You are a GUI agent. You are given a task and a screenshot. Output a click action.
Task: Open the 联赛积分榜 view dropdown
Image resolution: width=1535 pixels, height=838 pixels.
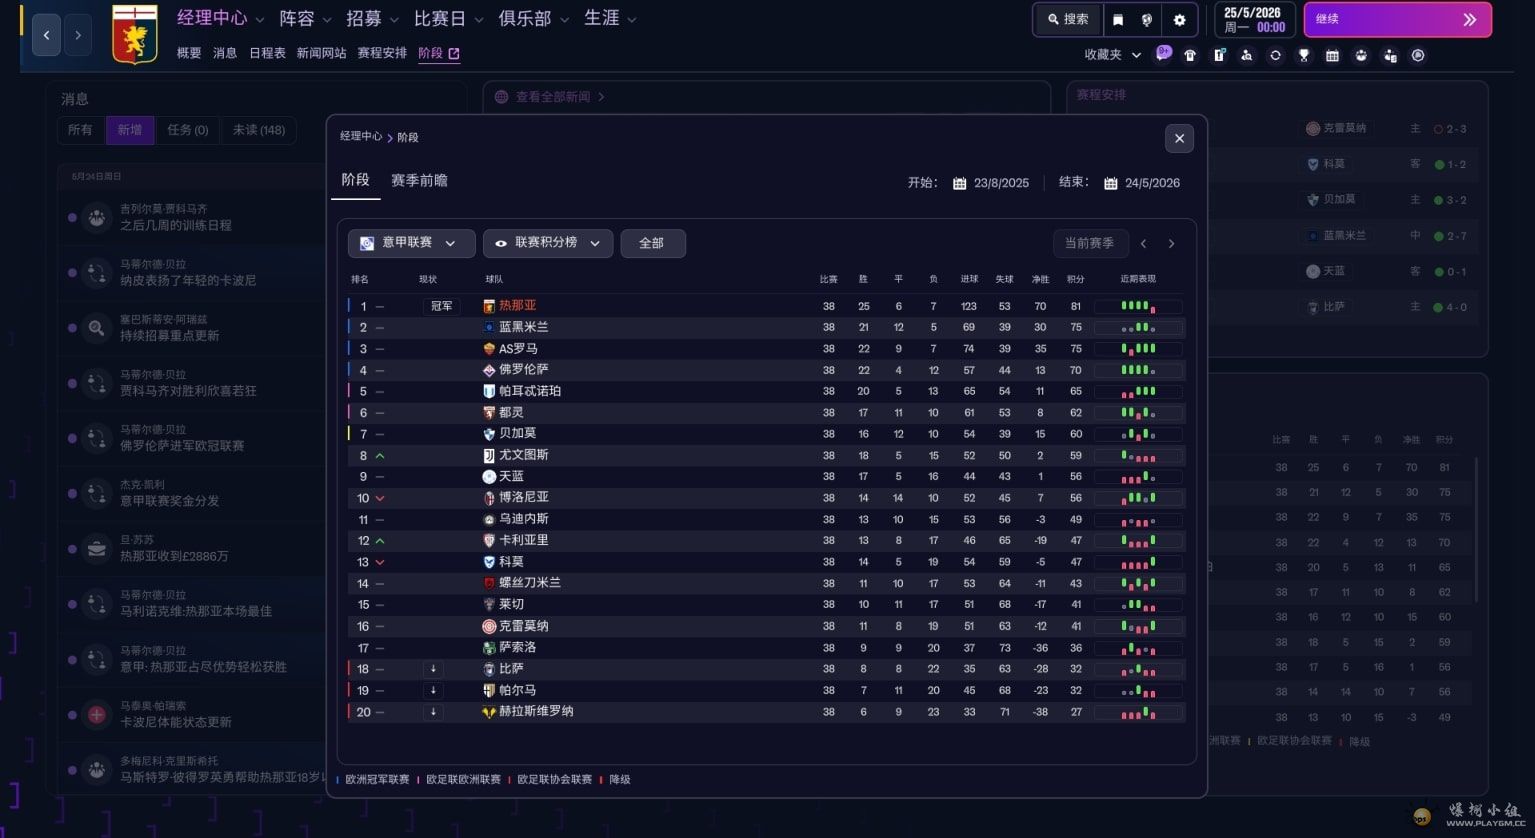click(547, 243)
